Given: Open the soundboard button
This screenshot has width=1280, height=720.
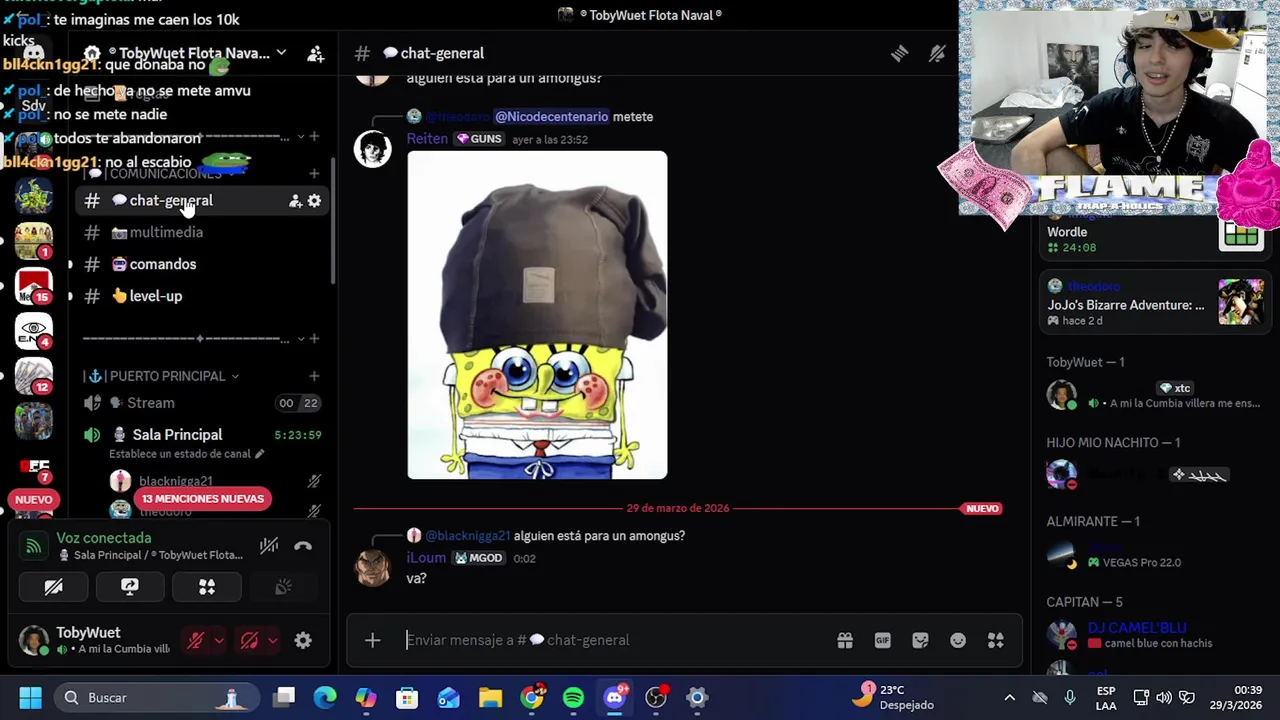Looking at the screenshot, I should (x=283, y=587).
